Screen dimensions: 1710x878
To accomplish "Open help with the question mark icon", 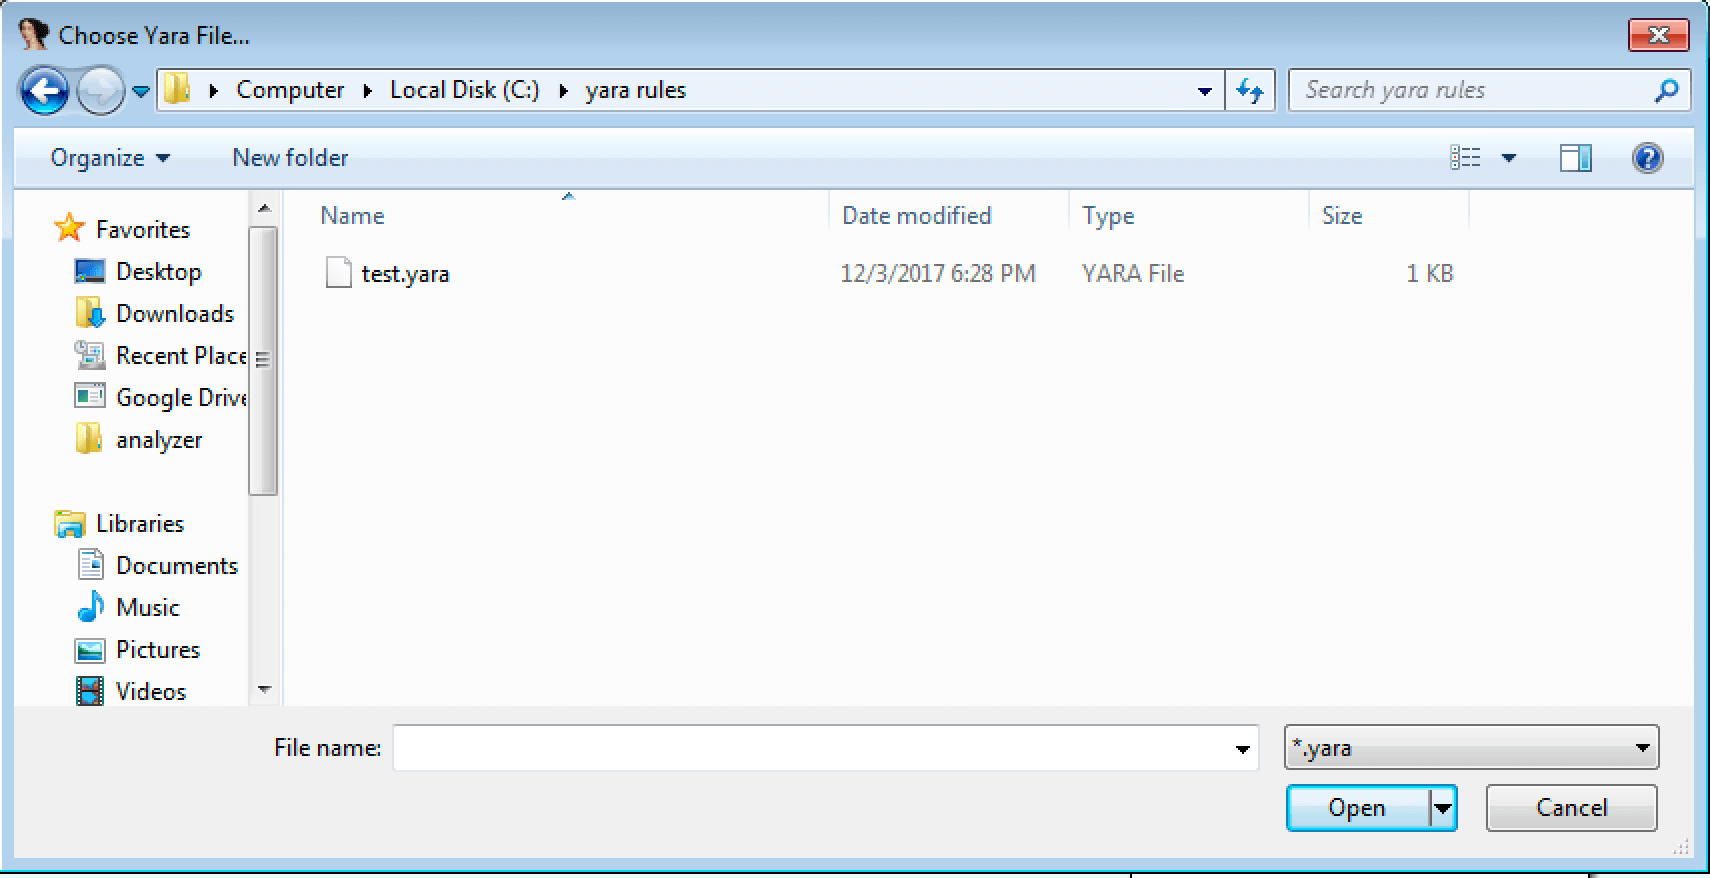I will point(1646,158).
